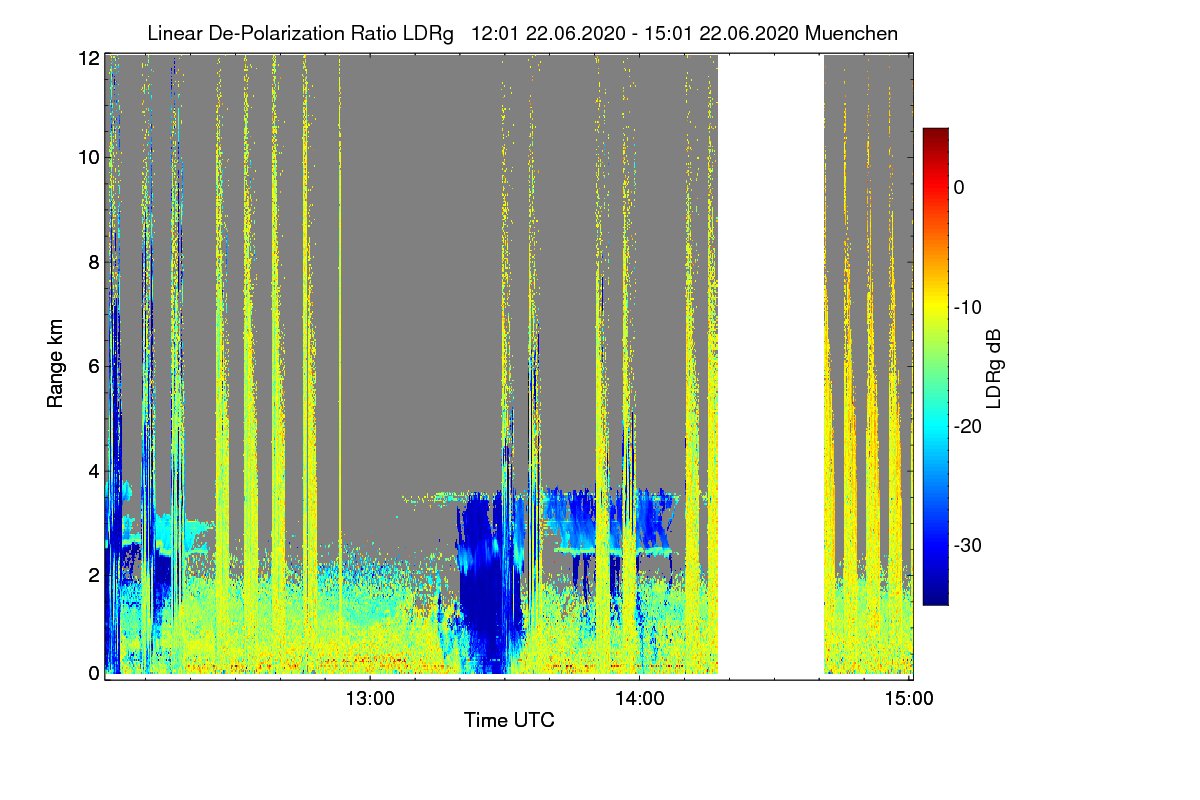1200x800 pixels.
Task: Click the dark red top of colorbar
Action: 935,135
